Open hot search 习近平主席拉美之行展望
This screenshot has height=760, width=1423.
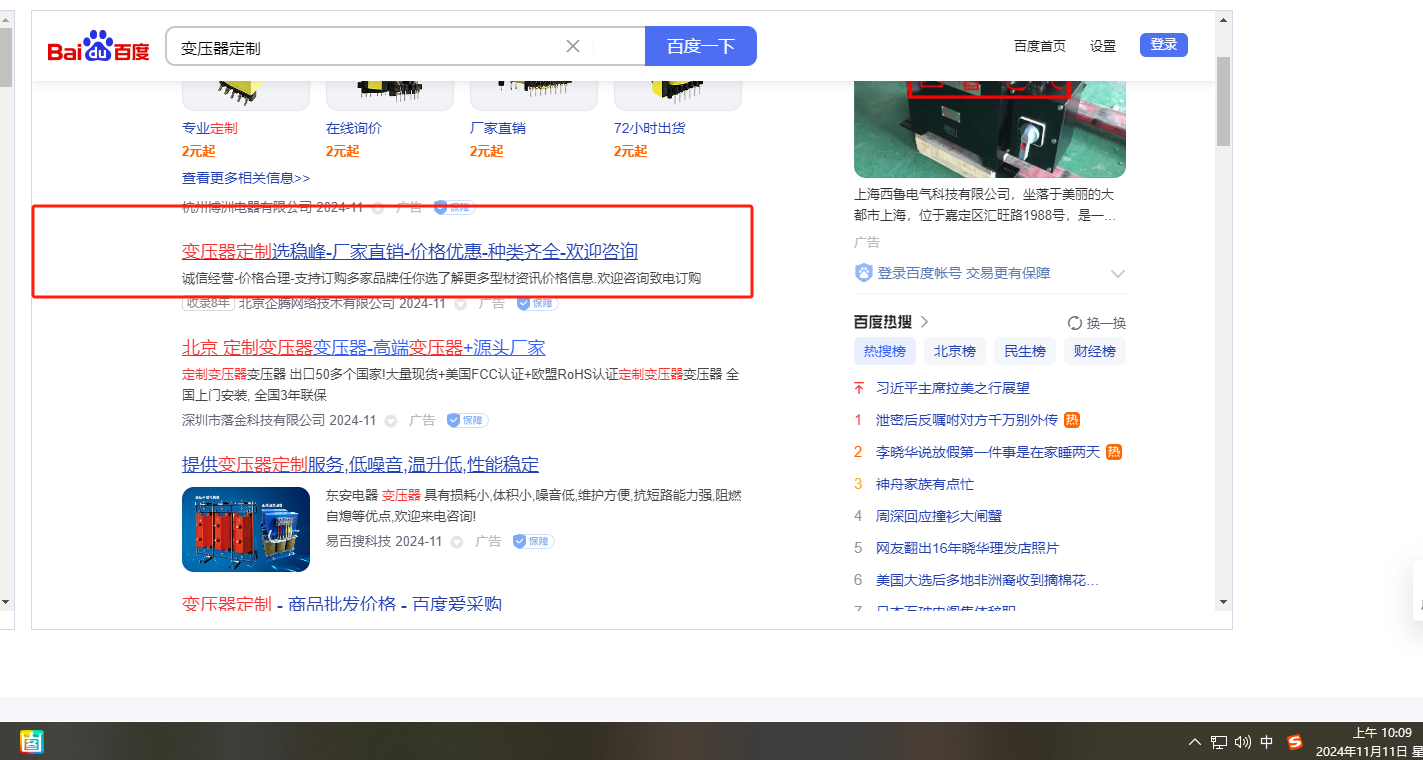tap(953, 388)
